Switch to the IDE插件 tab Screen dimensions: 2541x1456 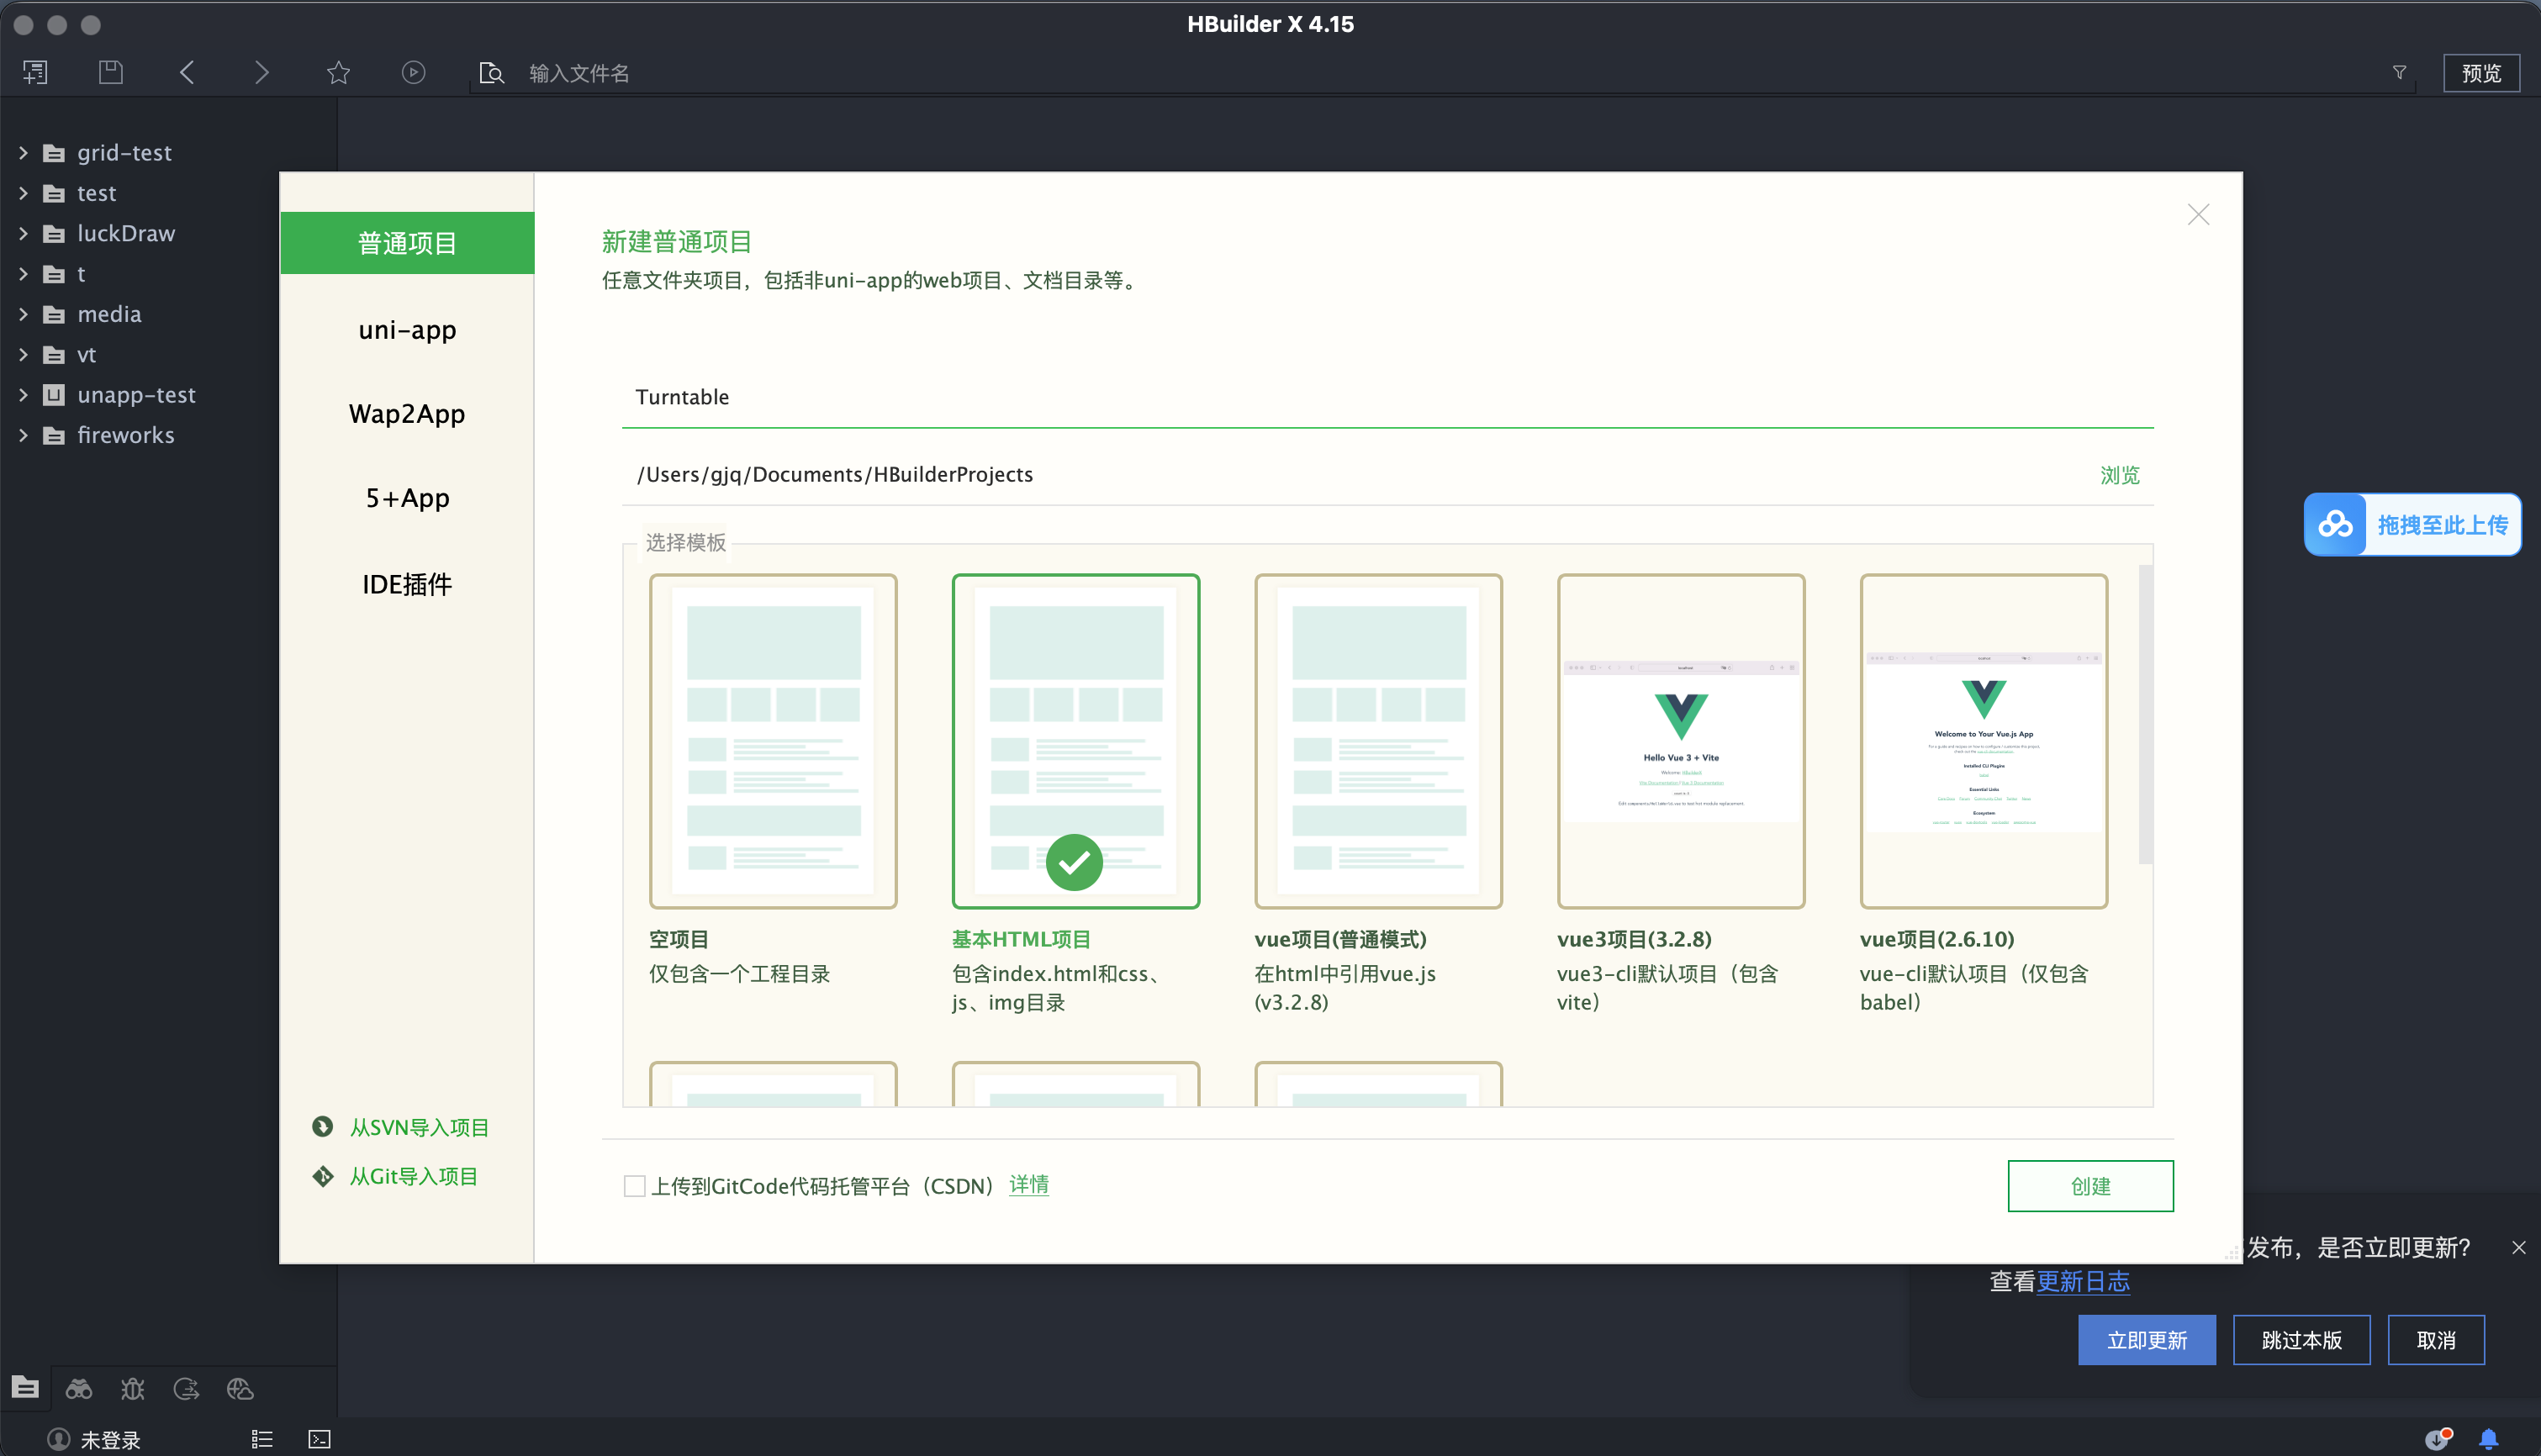[407, 584]
